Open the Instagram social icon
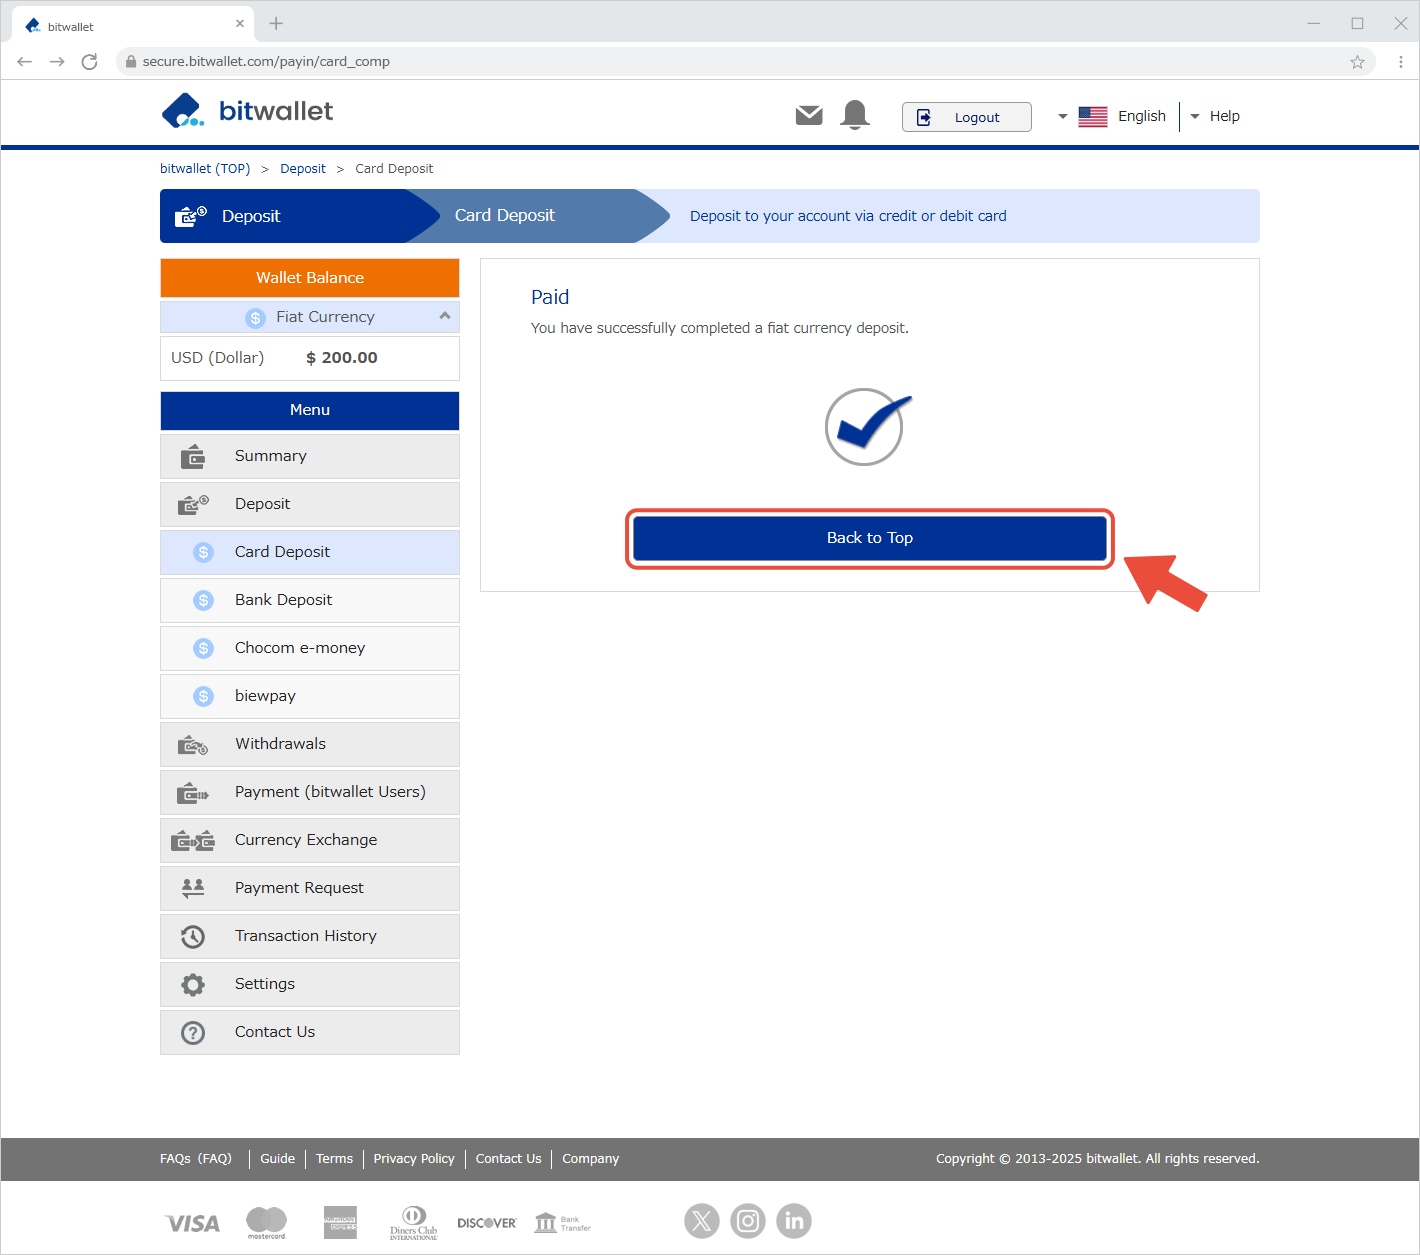This screenshot has height=1255, width=1420. (x=748, y=1220)
